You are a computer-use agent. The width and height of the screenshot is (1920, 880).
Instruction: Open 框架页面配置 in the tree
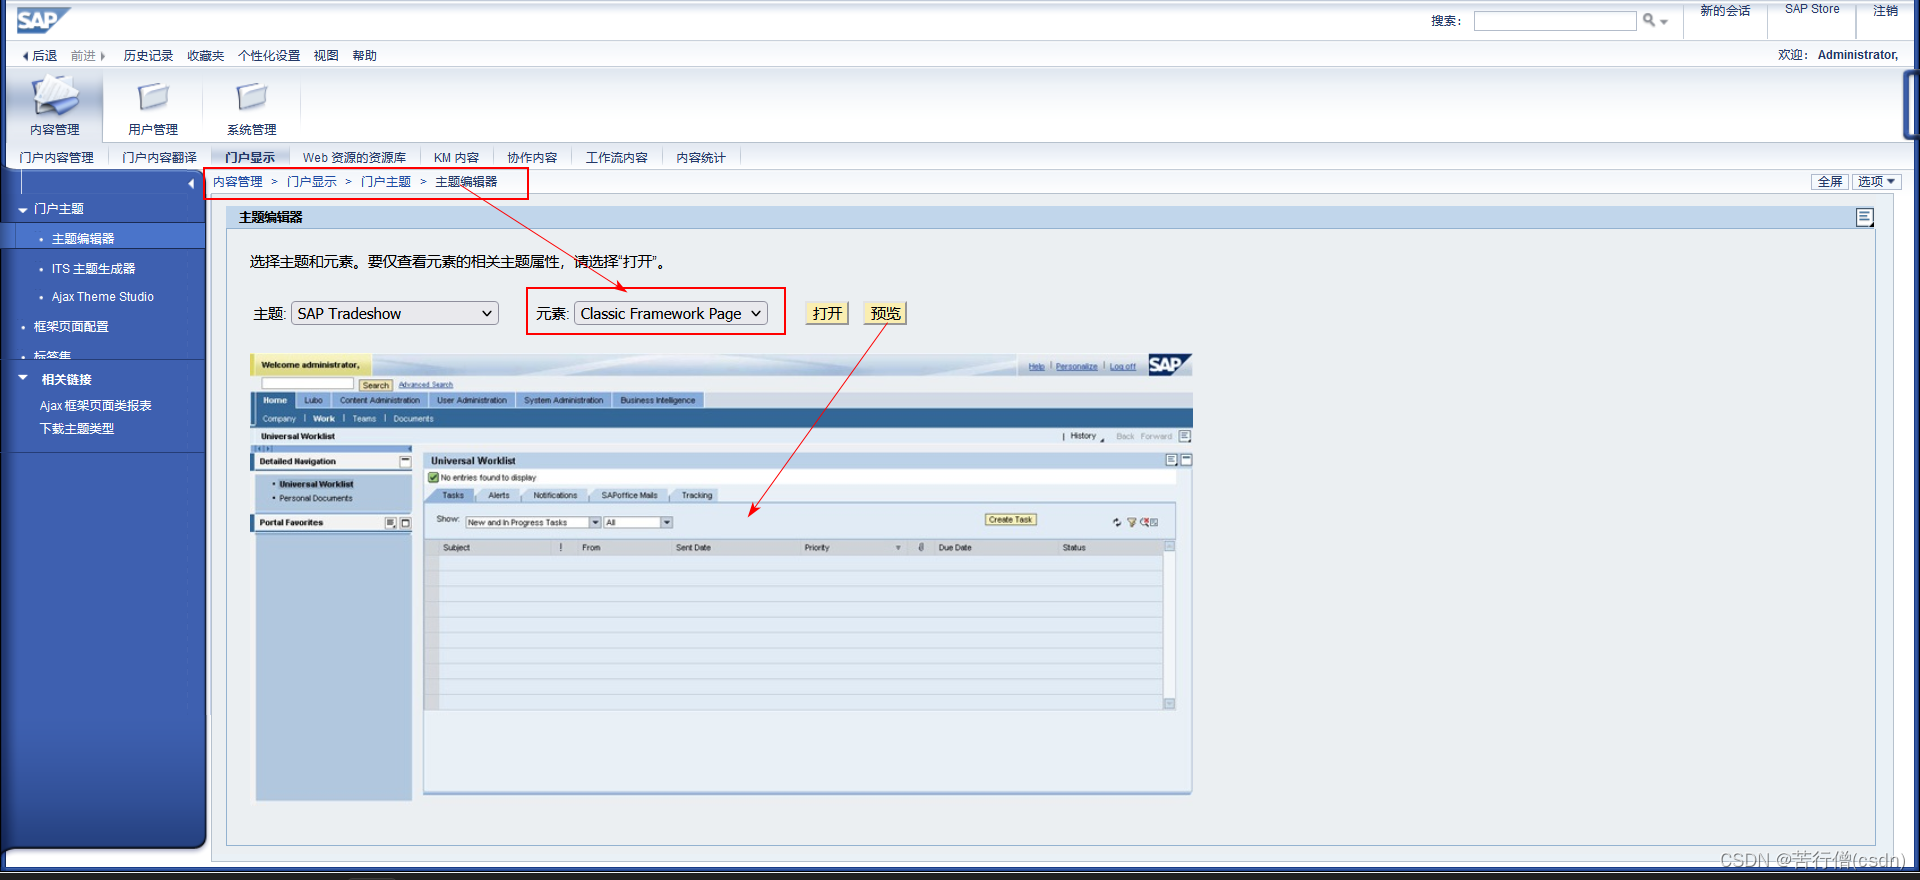pyautogui.click(x=71, y=327)
